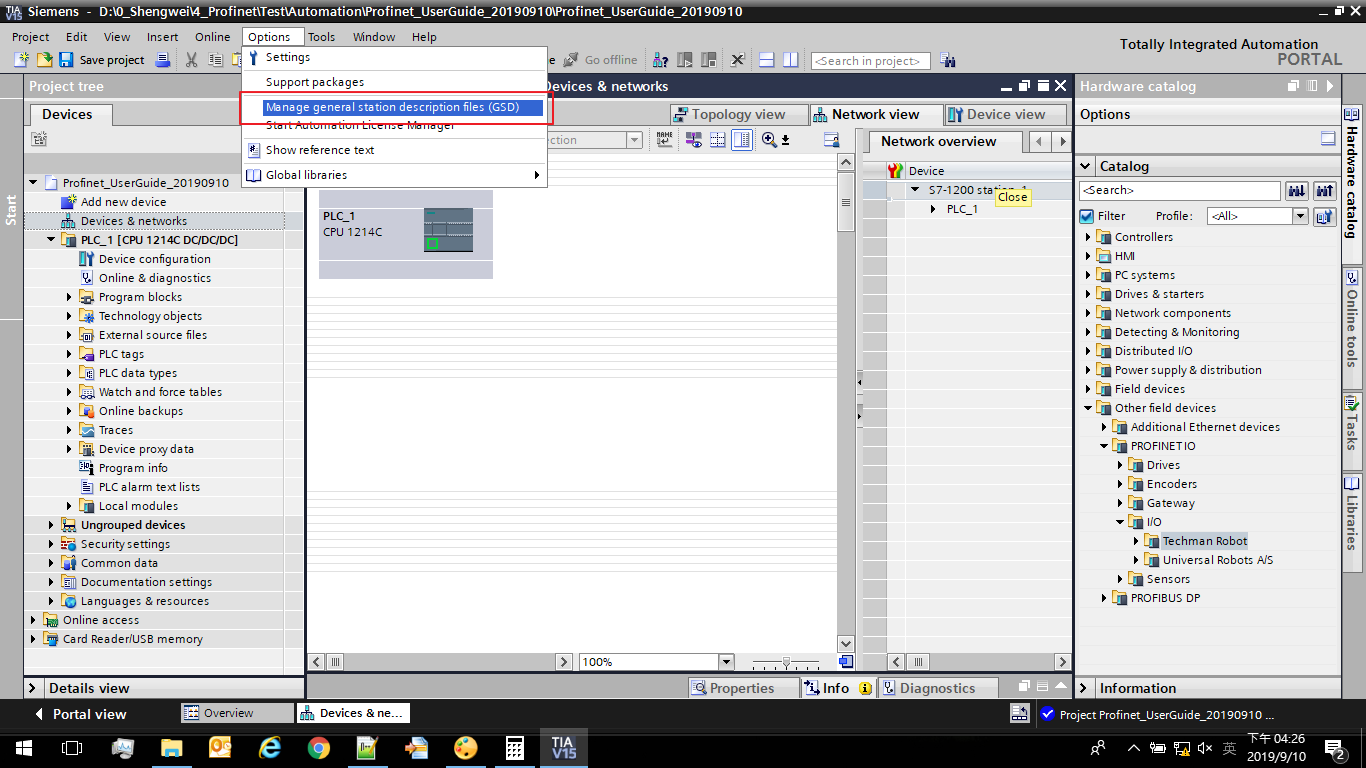Click the Accessible devices toolbar icon

point(662,60)
